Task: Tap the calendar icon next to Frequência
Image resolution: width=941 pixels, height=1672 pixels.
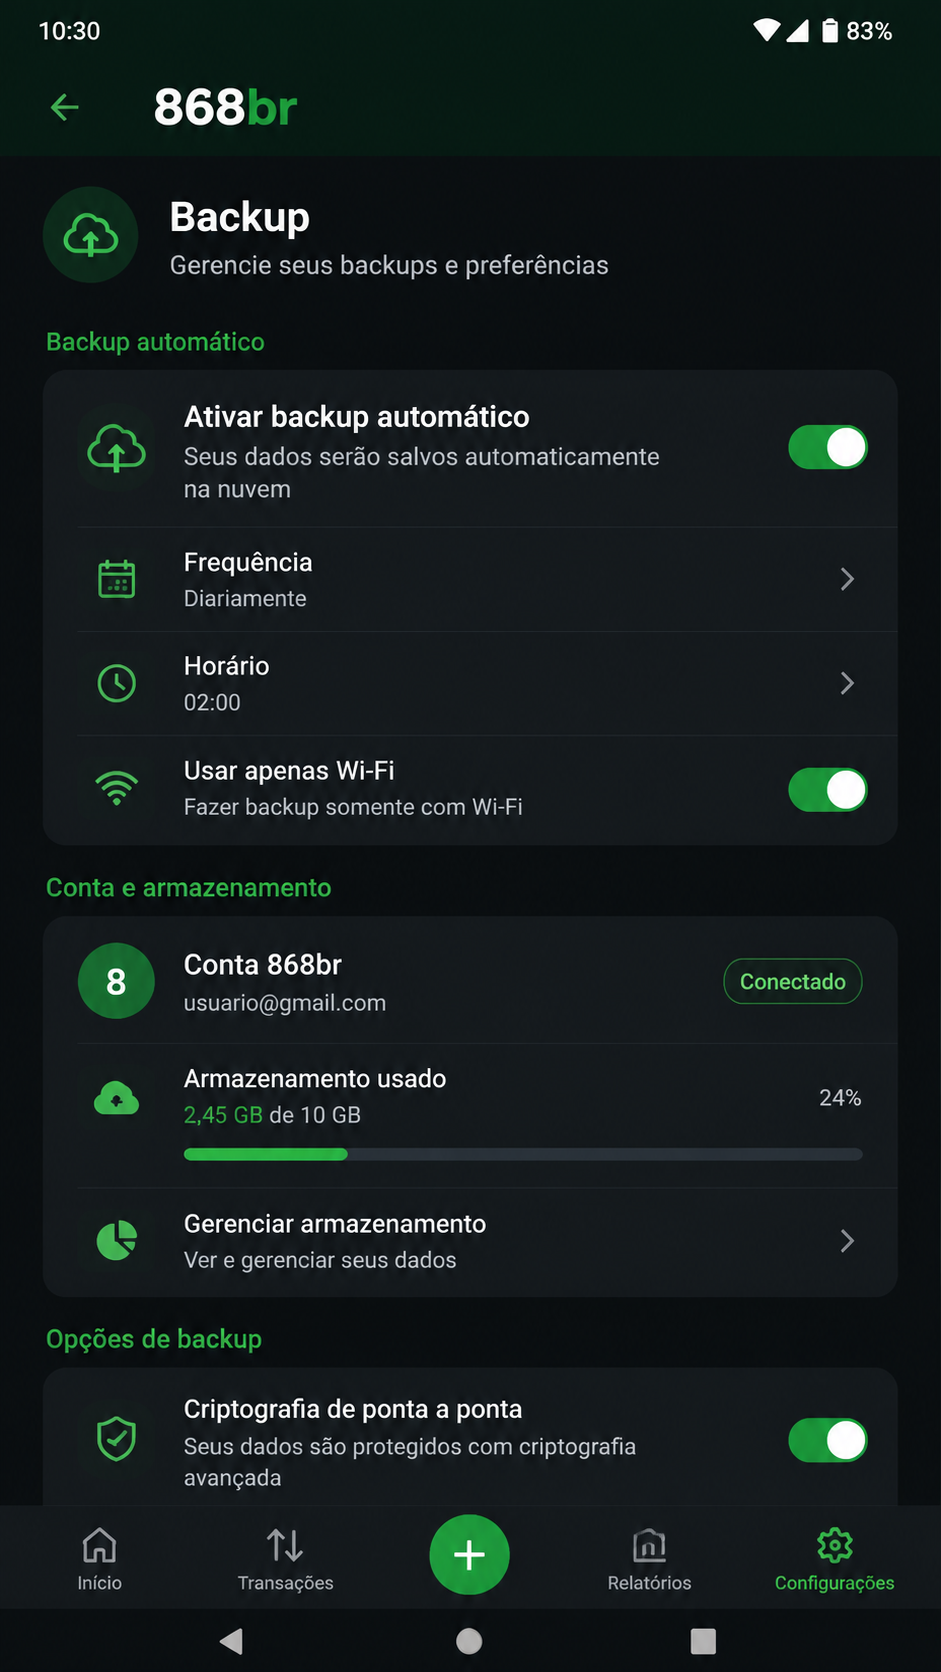Action: [x=117, y=579]
